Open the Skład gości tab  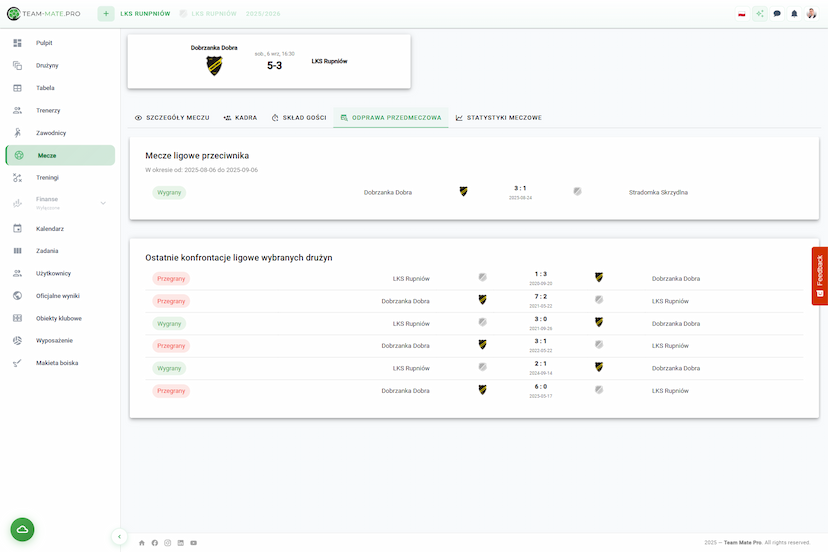click(299, 118)
